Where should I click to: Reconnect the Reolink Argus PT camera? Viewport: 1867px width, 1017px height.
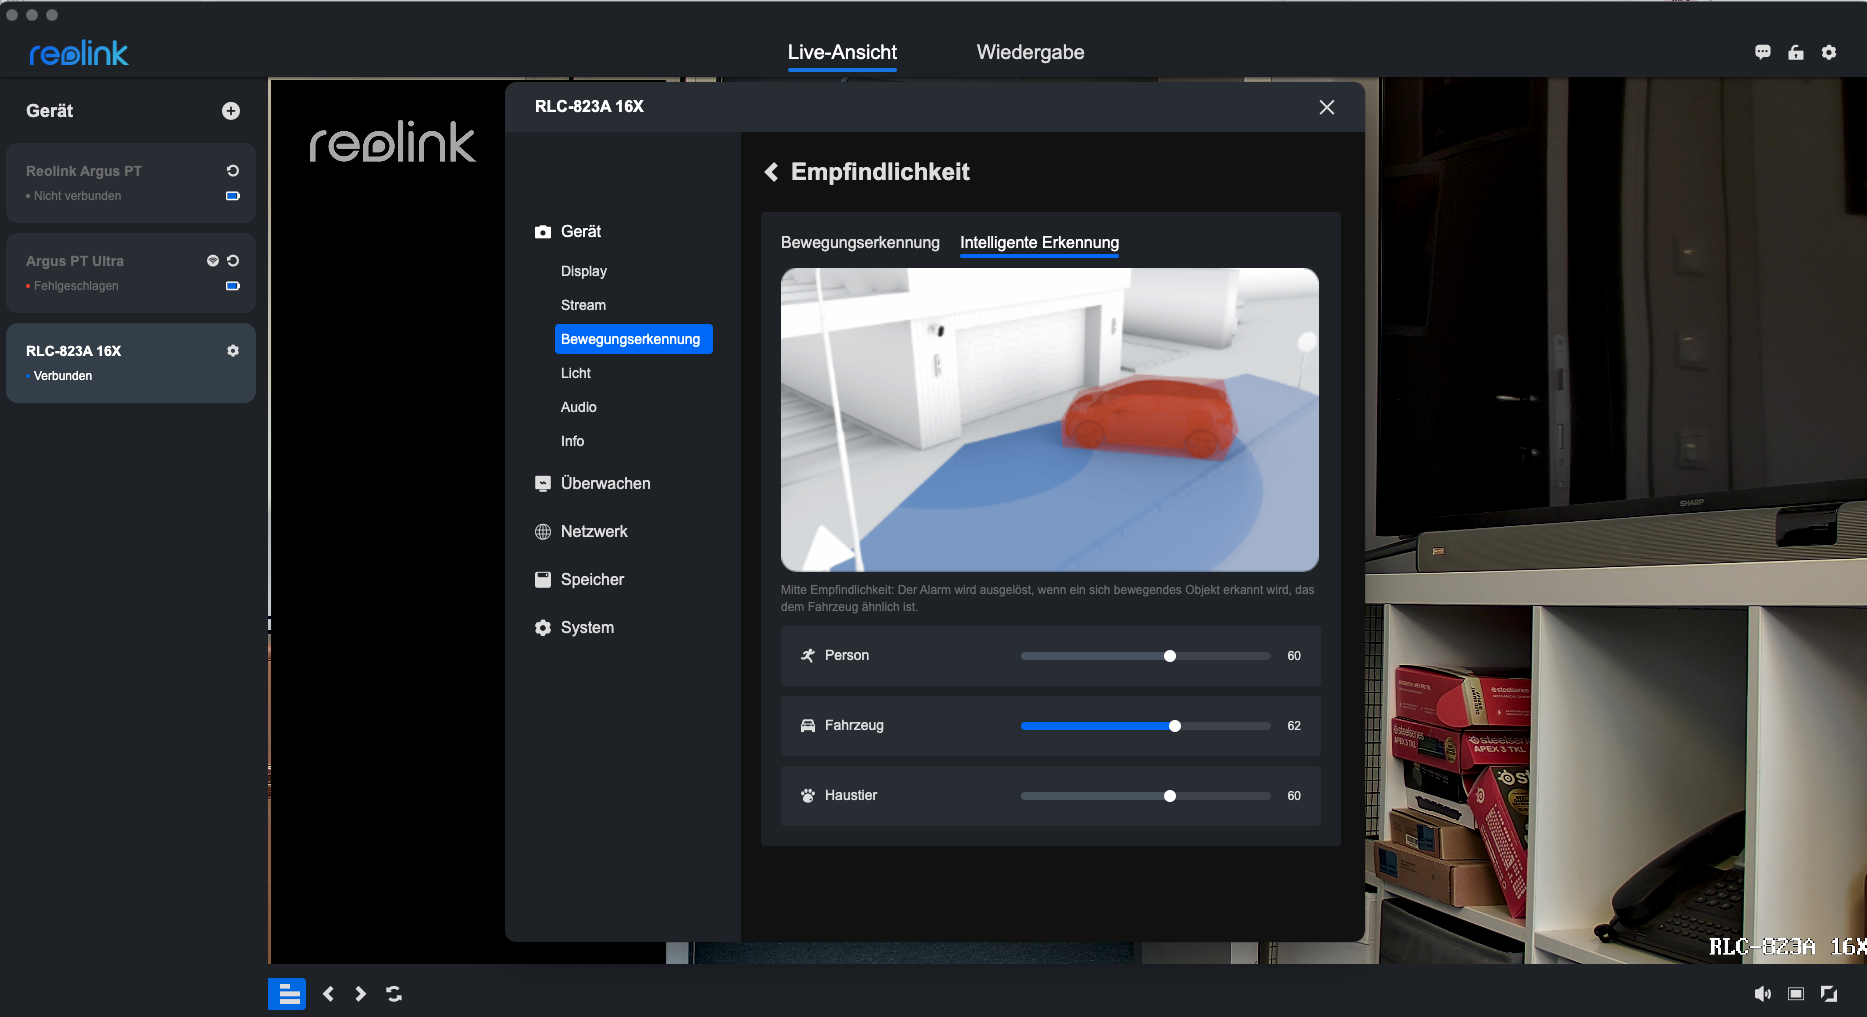pos(233,171)
